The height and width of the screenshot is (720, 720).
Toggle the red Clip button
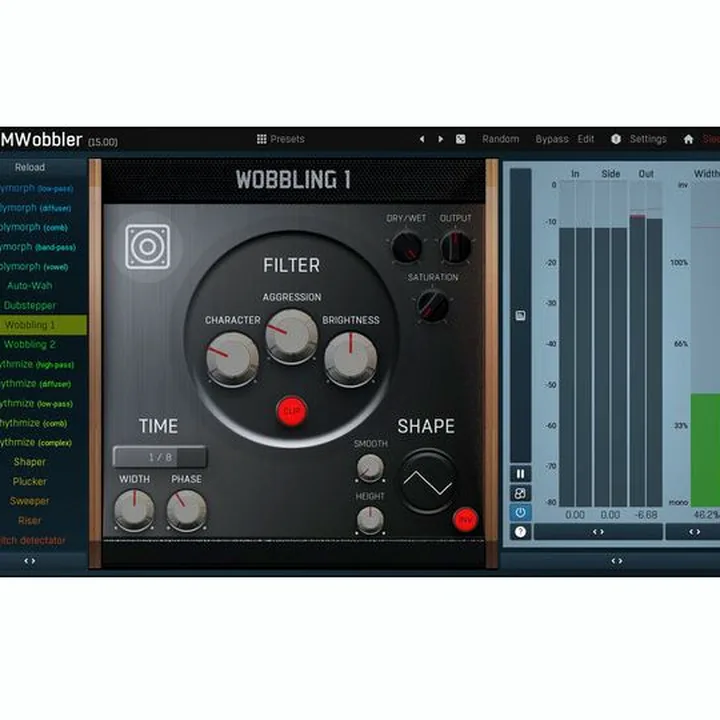291,411
